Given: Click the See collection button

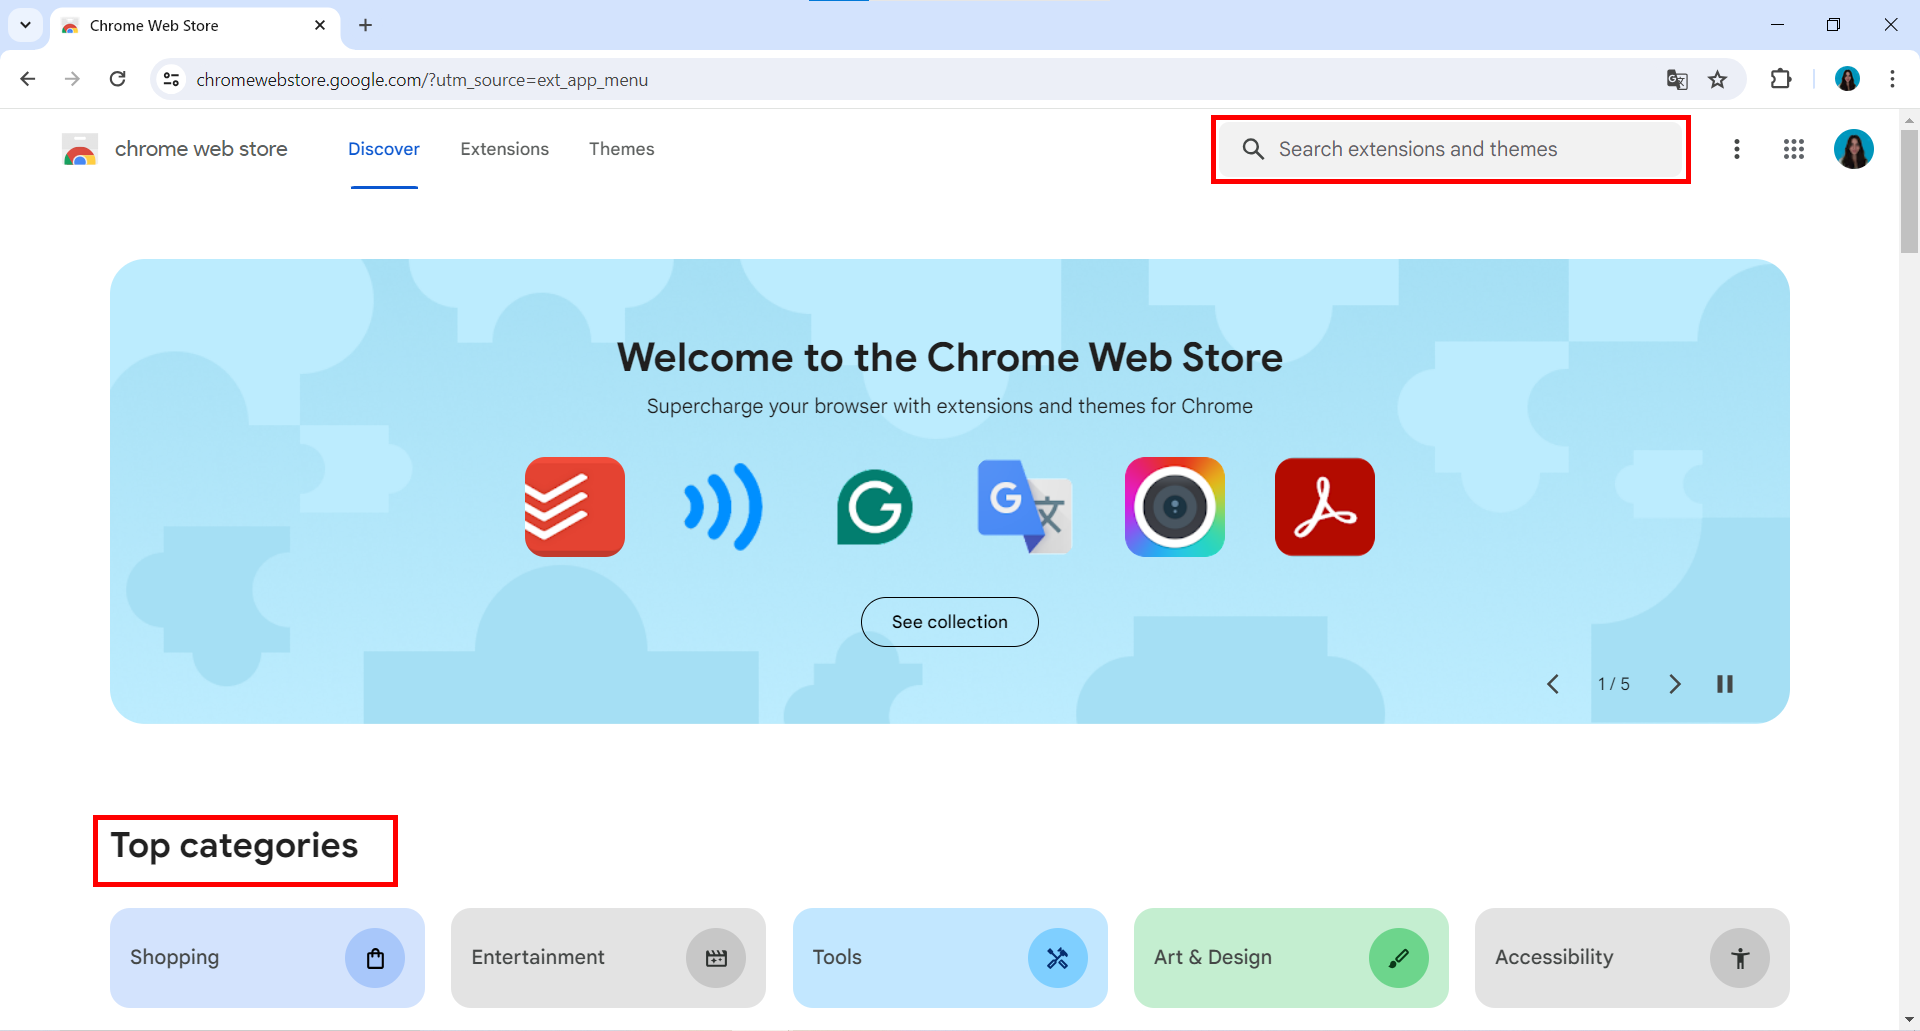Looking at the screenshot, I should tap(950, 622).
